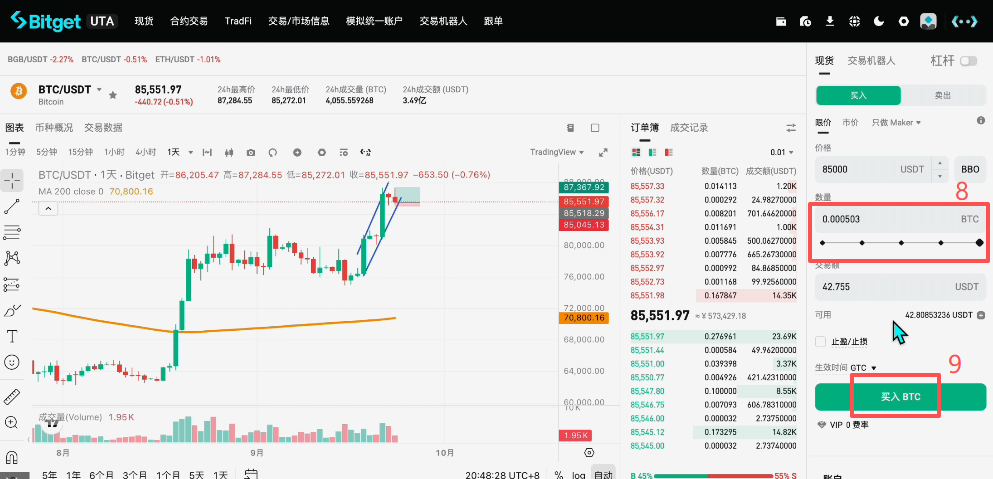993x479 pixels.
Task: Open the app download icon
Action: pos(830,21)
